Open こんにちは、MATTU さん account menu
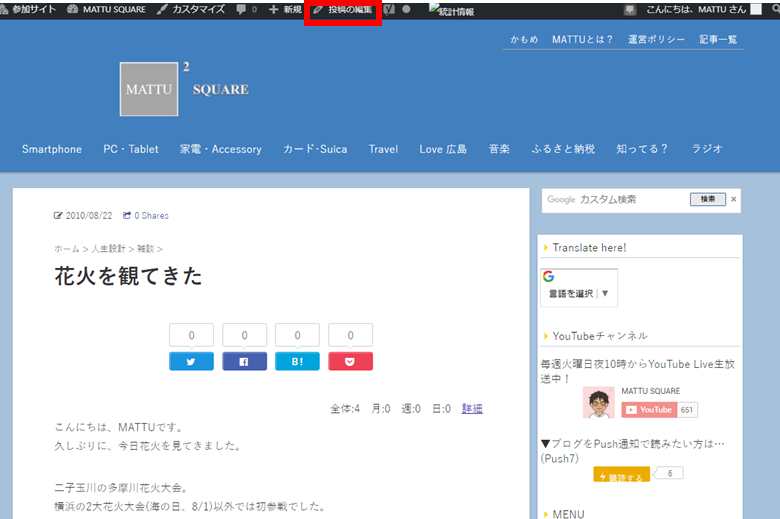This screenshot has height=519, width=780. tap(704, 9)
